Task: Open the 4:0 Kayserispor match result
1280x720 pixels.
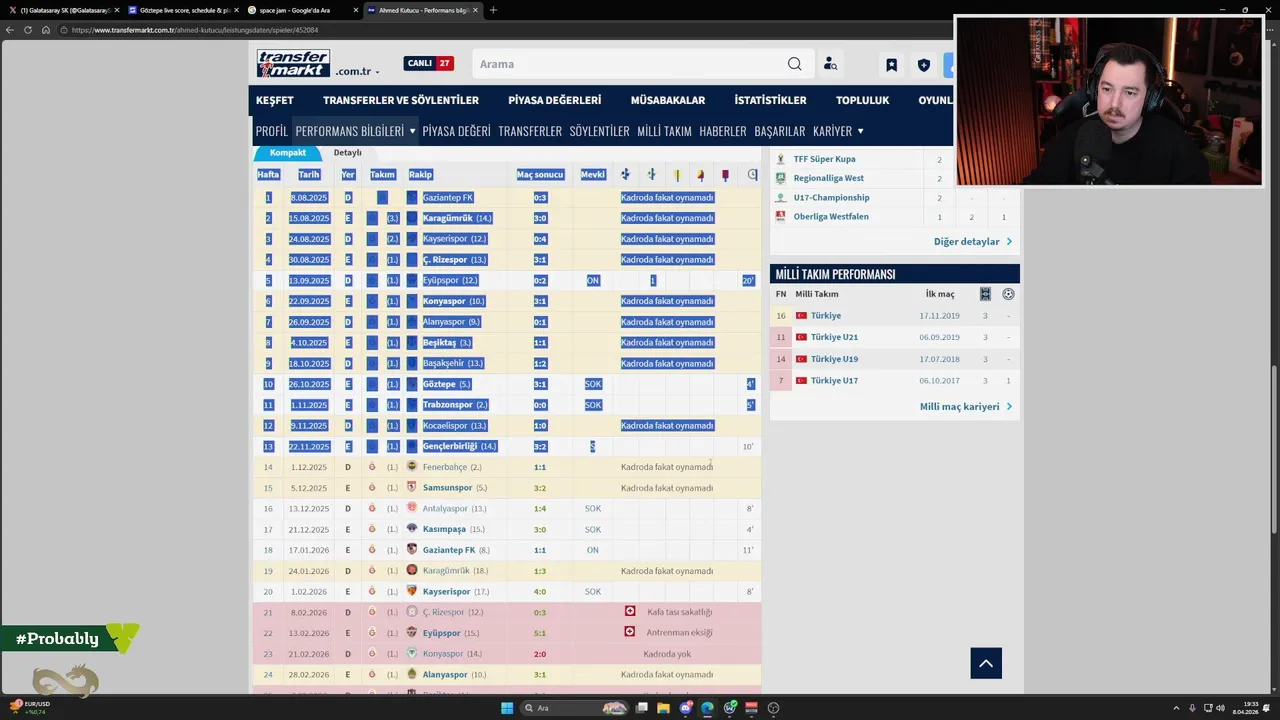Action: (540, 591)
